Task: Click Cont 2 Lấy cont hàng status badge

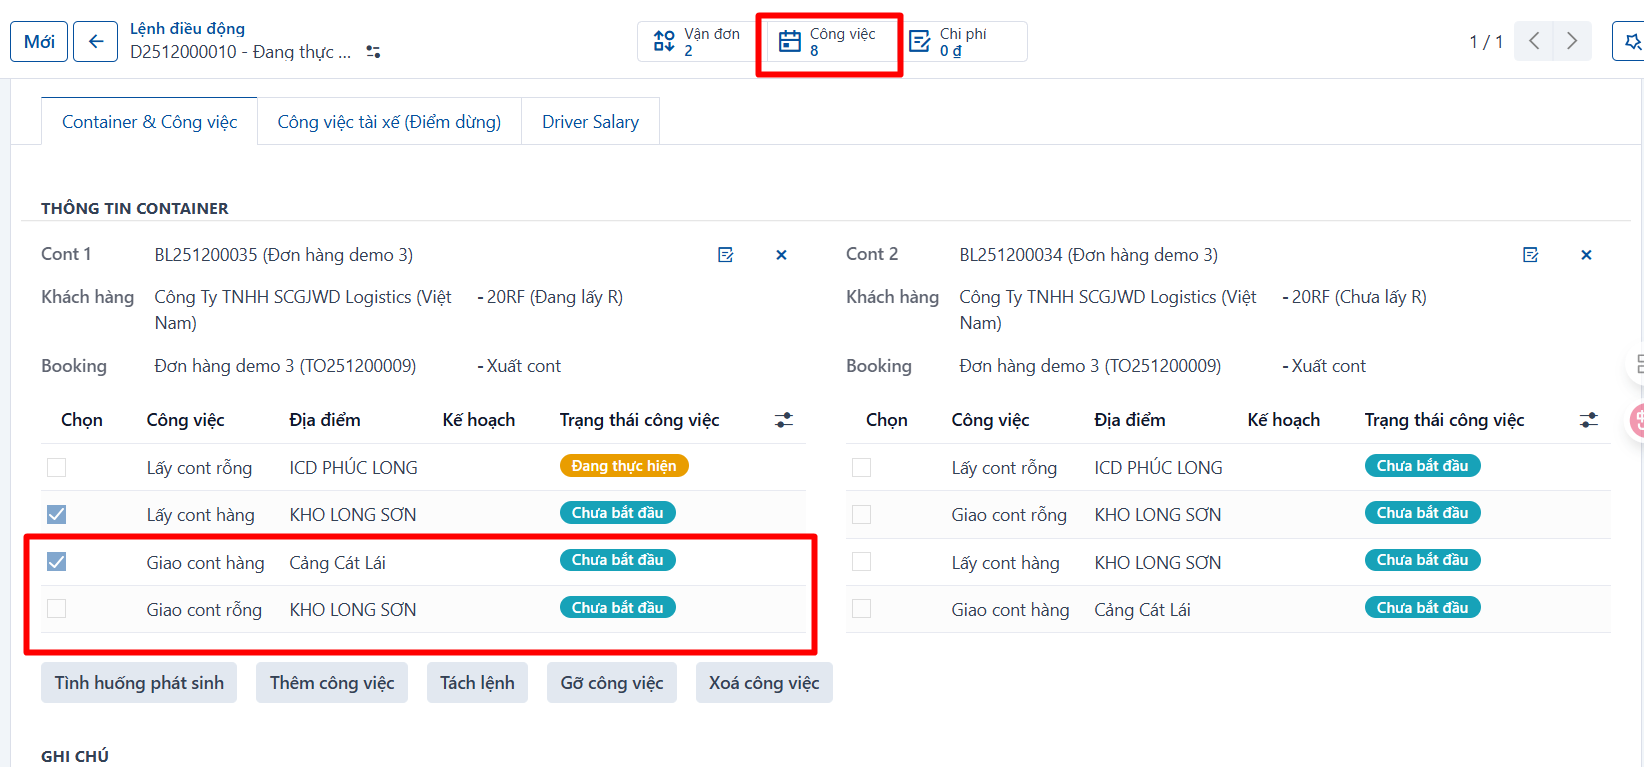Action: click(x=1422, y=560)
